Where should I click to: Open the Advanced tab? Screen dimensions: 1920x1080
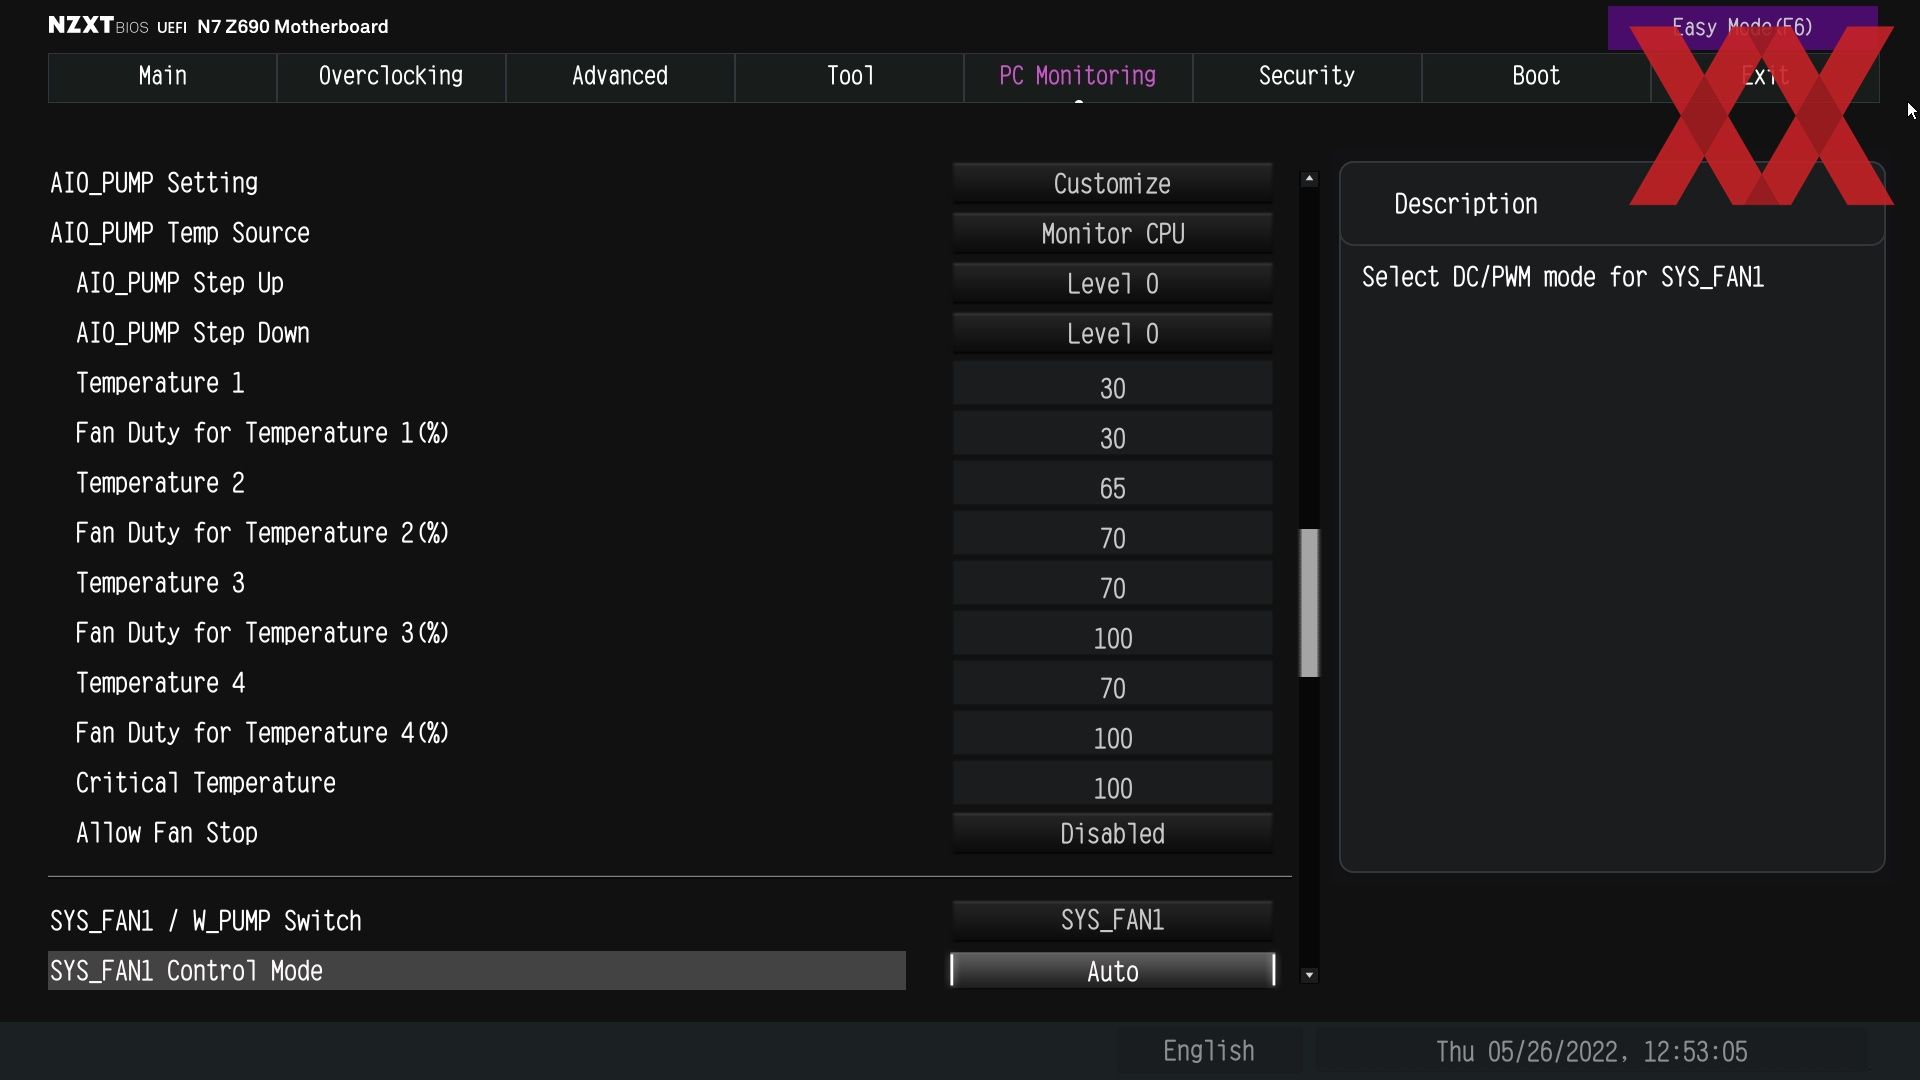[x=620, y=77]
